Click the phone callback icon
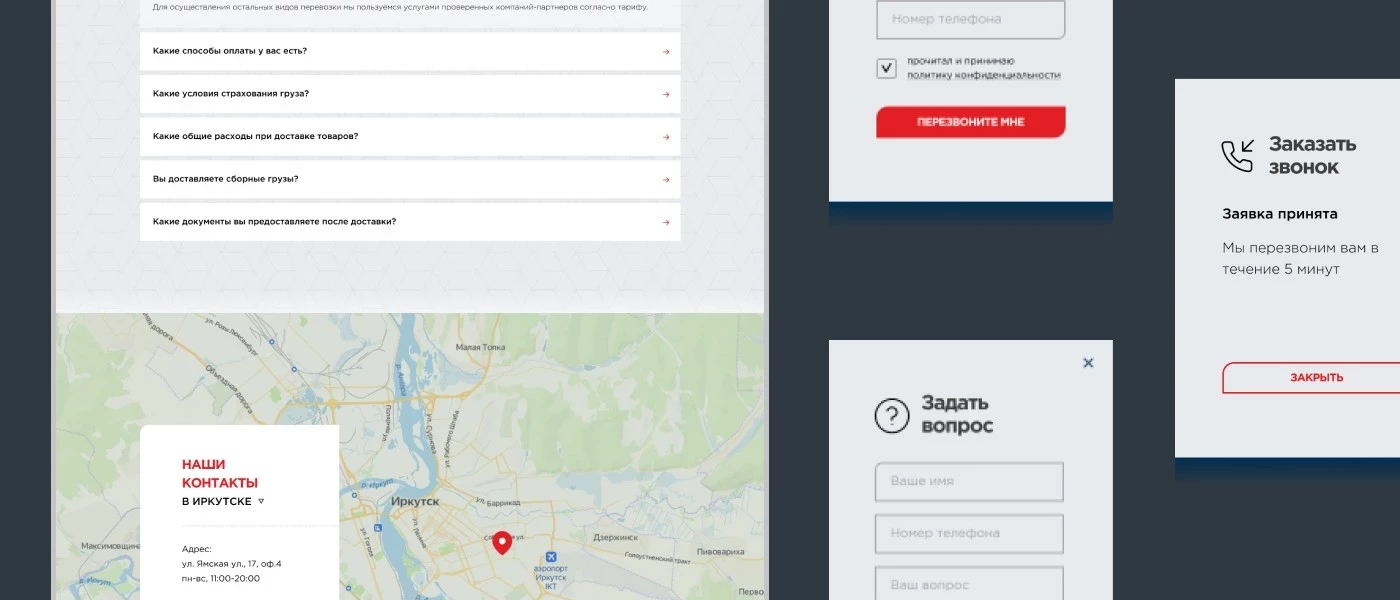Screen dimensions: 1400x600 1237,156
